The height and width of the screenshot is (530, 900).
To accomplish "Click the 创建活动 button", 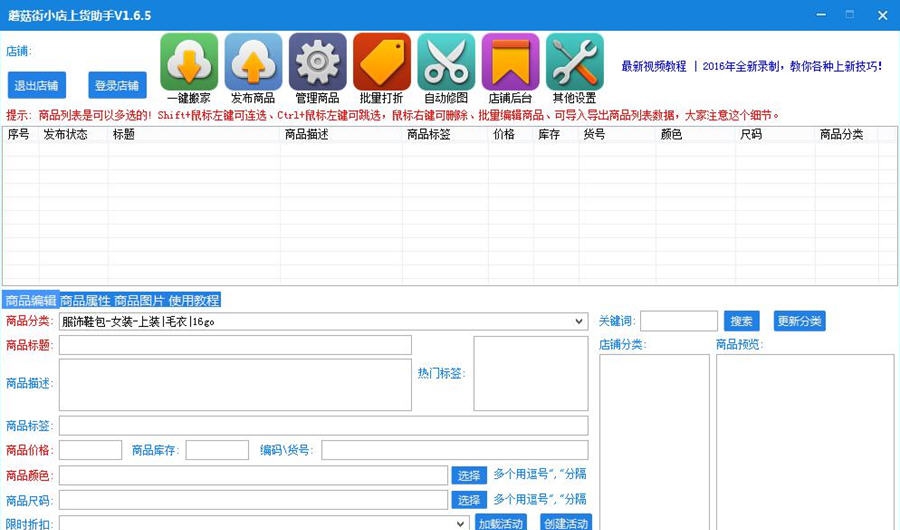I will click(x=566, y=523).
